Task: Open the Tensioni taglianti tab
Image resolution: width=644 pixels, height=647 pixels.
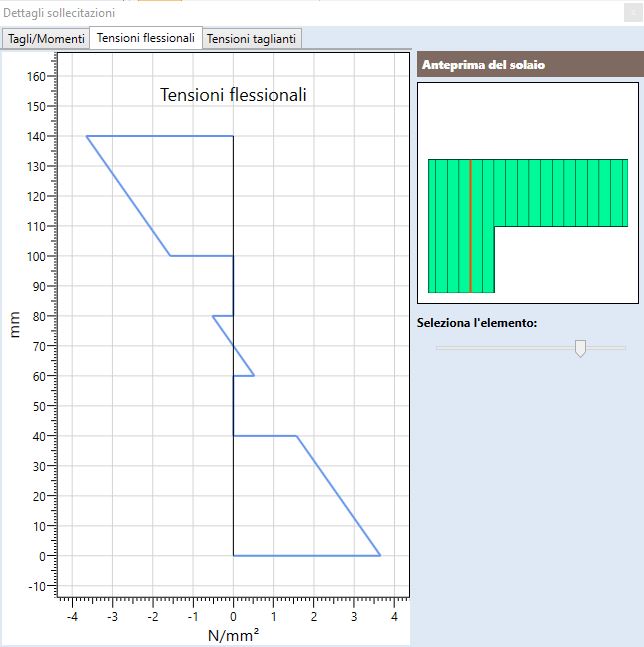Action: [x=251, y=39]
